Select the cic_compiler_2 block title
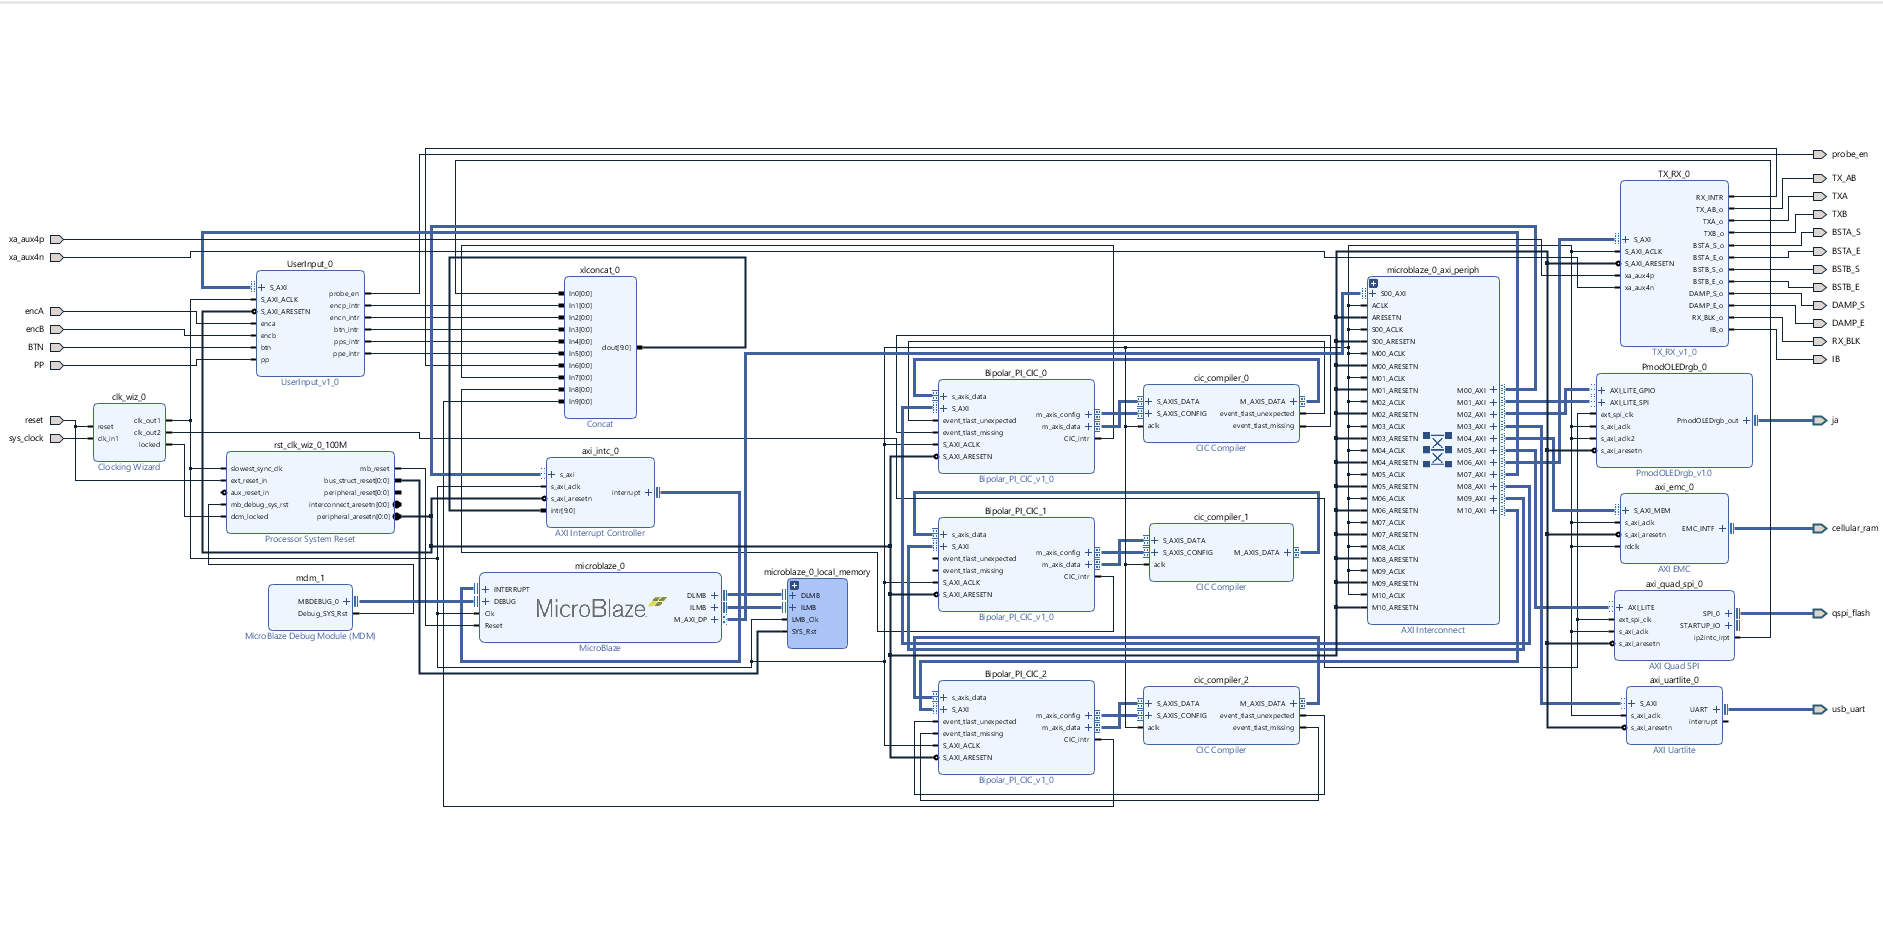The width and height of the screenshot is (1883, 950). pos(1221,681)
